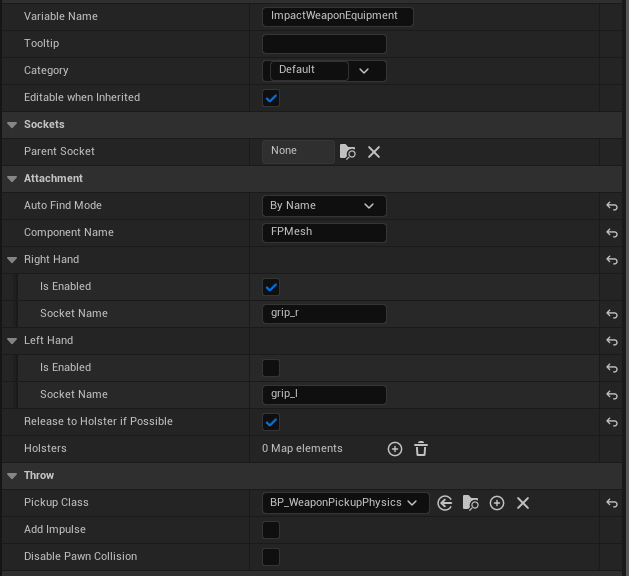The height and width of the screenshot is (576, 629).
Task: Create new blueprint for Pickup Class
Action: (497, 503)
